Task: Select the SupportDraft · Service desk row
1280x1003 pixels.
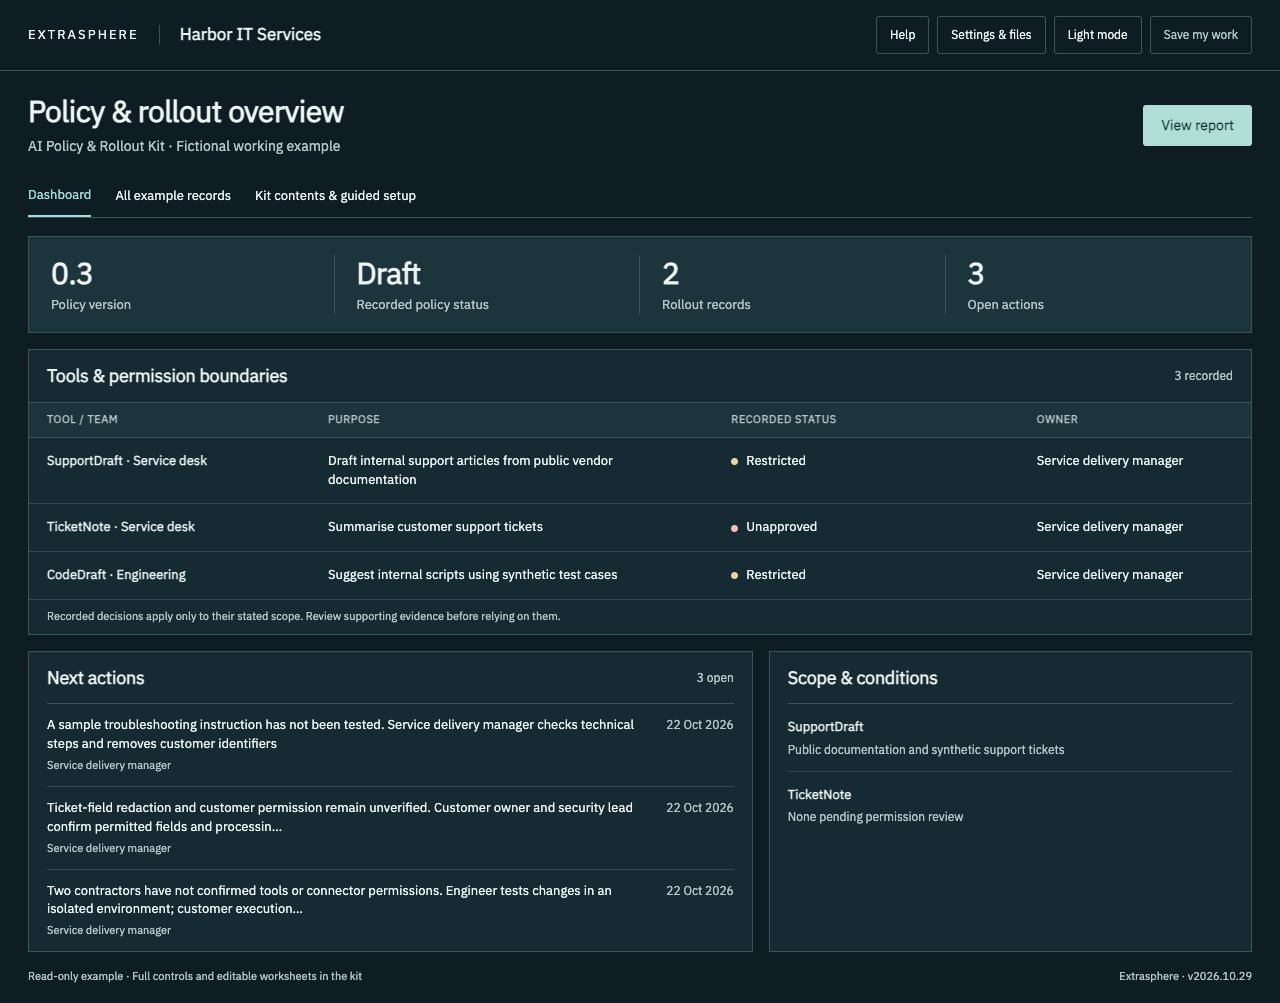Action: point(640,470)
